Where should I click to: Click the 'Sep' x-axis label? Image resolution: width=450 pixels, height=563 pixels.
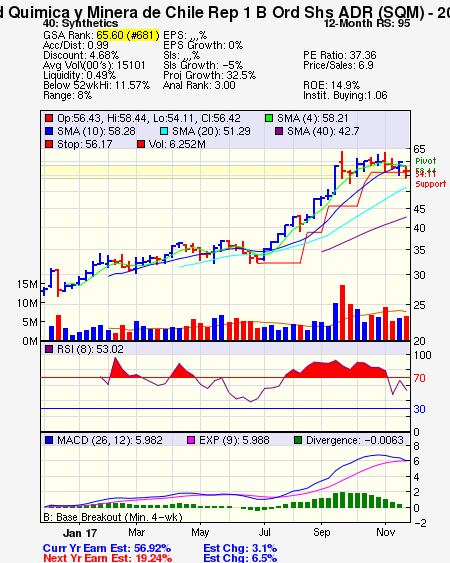coord(321,532)
